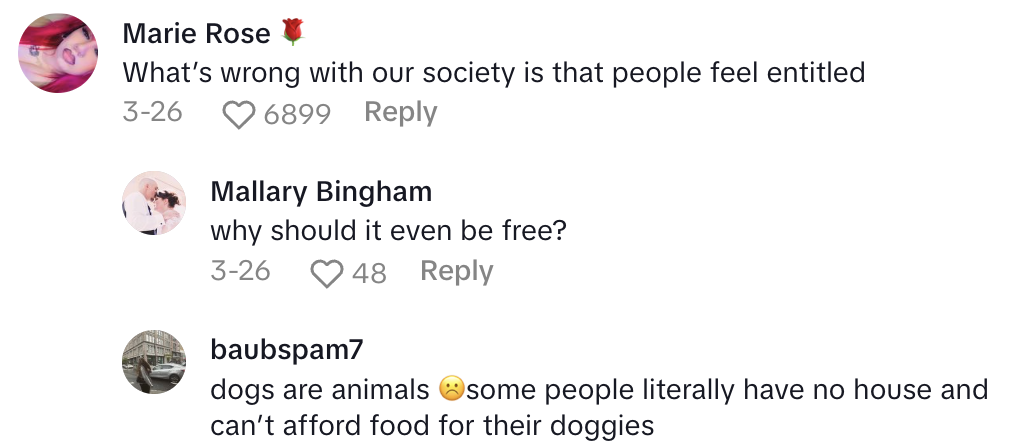Reply to Marie Rose's comment

(400, 113)
